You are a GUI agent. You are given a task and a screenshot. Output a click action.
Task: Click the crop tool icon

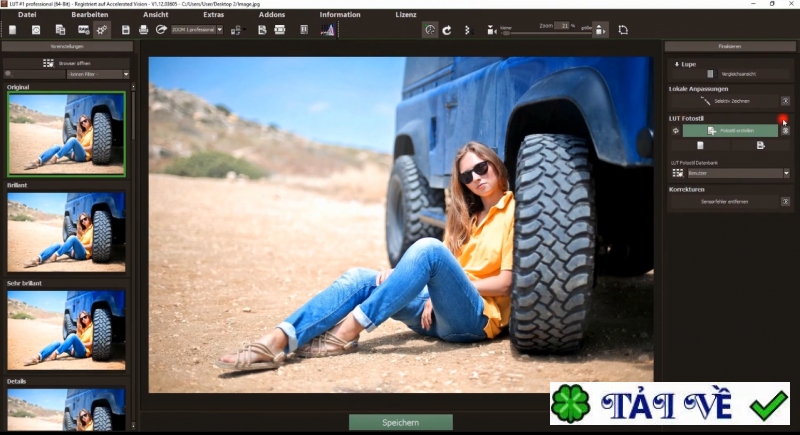[x=623, y=30]
